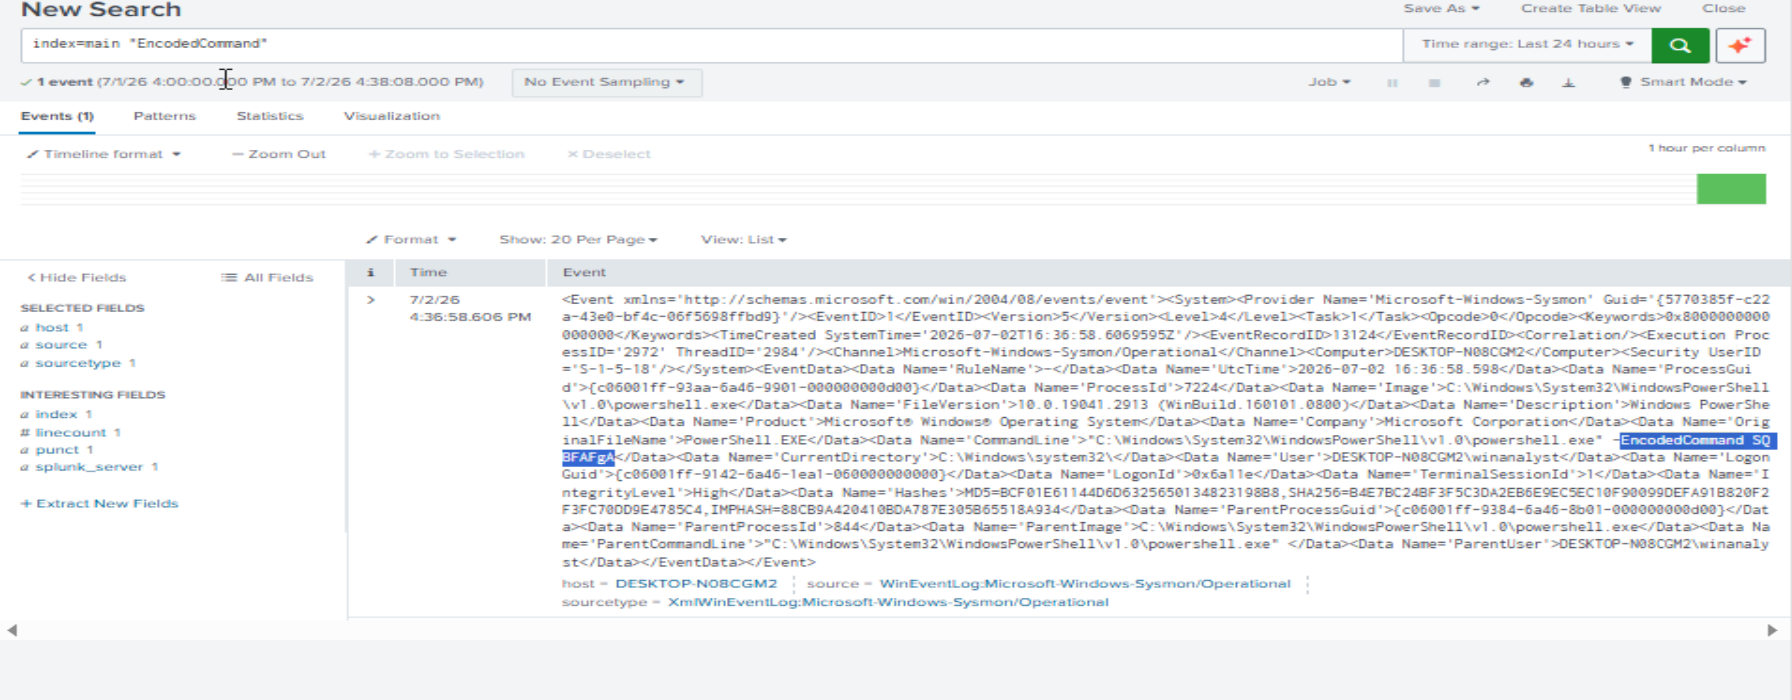
Task: Click the Close button at top
Action: click(x=1724, y=8)
